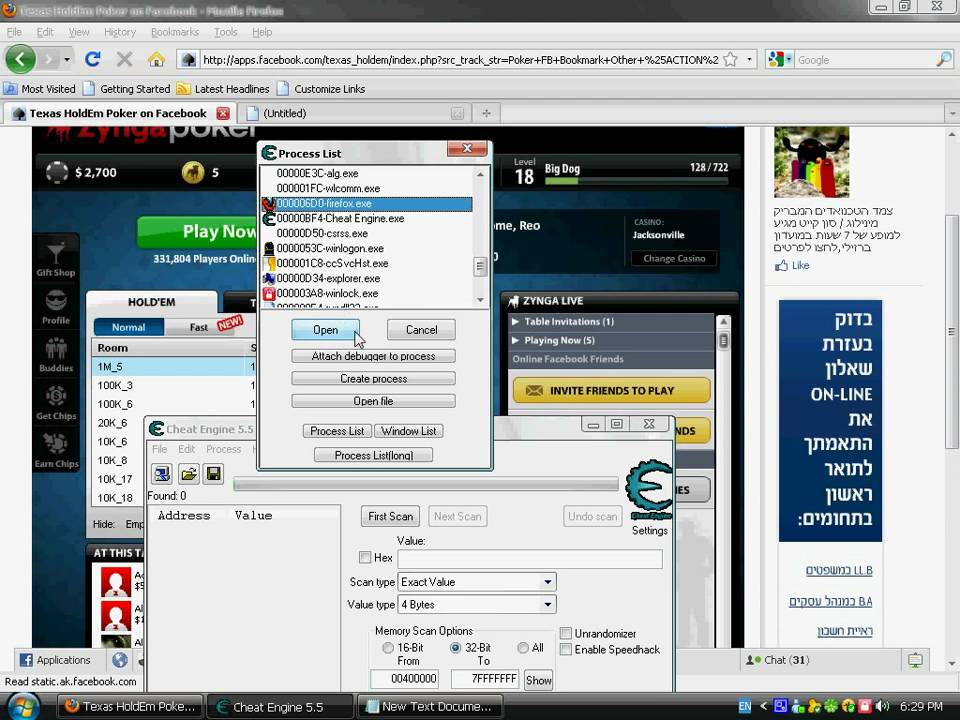The height and width of the screenshot is (720, 960).
Task: Click Window List button
Action: [x=408, y=431]
